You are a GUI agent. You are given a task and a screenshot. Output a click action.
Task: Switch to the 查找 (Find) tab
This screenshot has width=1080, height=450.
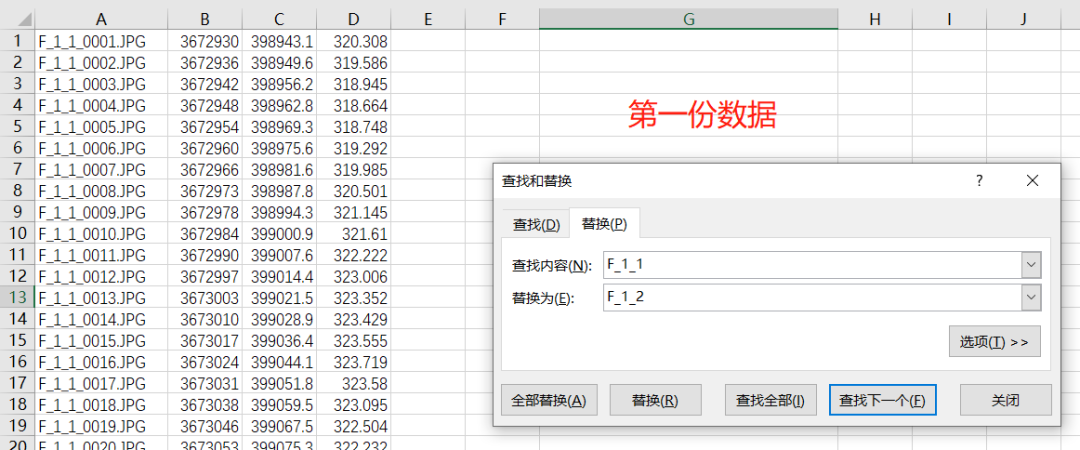click(536, 225)
